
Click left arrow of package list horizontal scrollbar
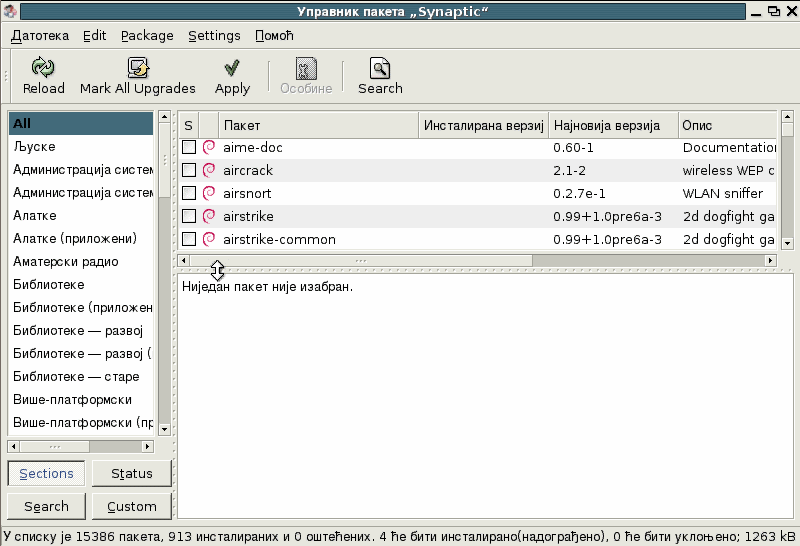[x=184, y=261]
